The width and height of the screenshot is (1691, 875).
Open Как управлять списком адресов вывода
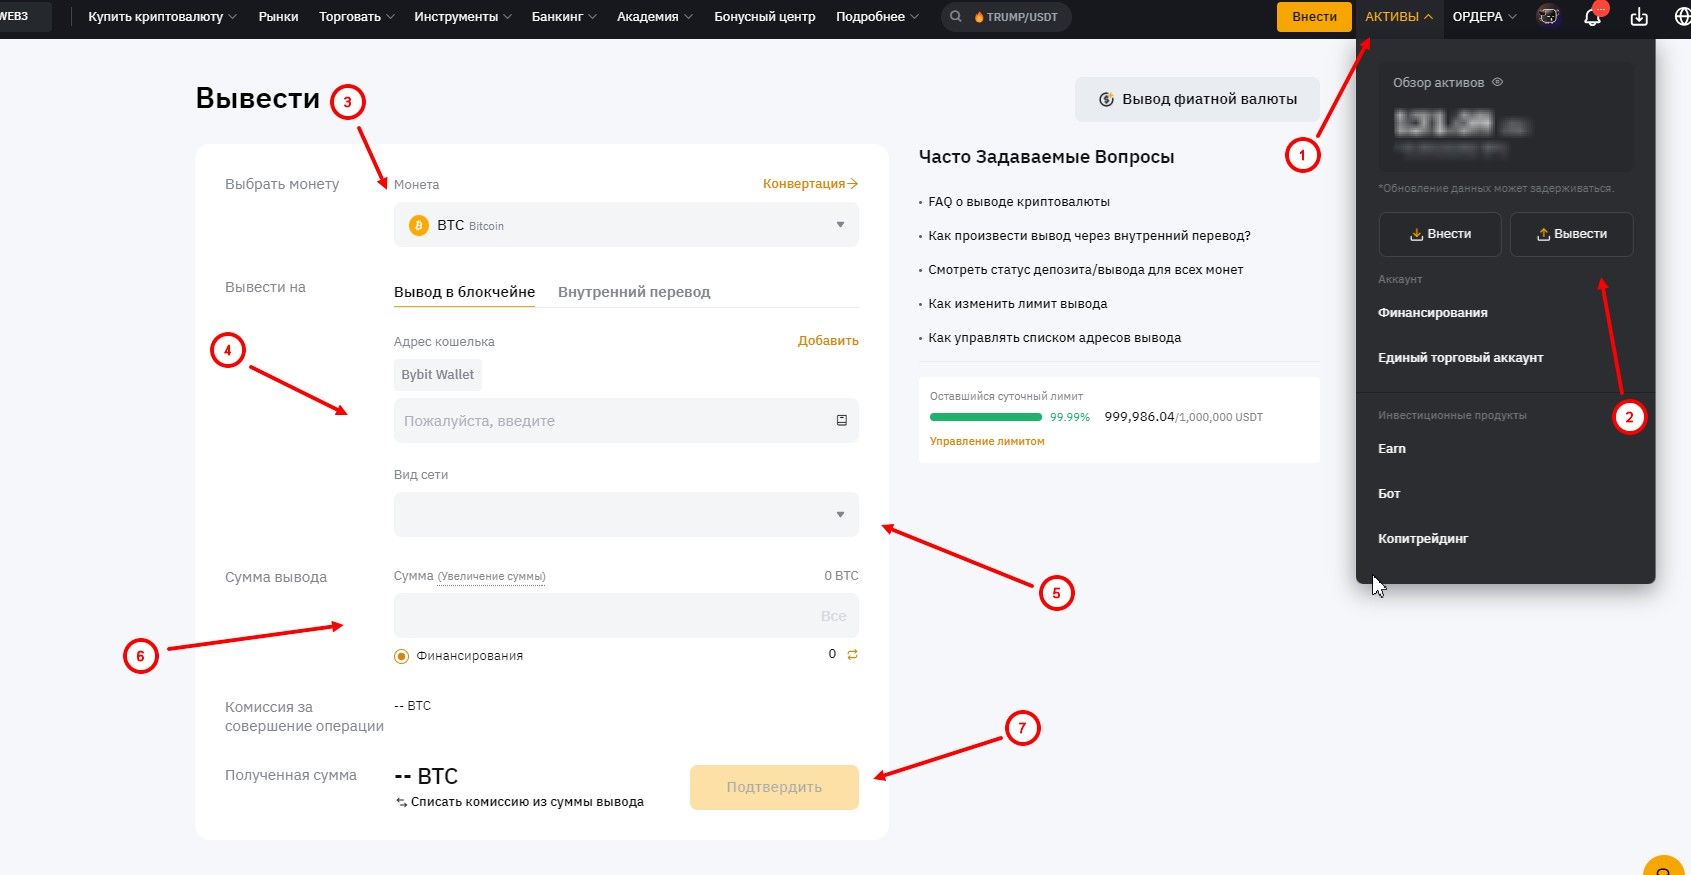coord(1054,338)
